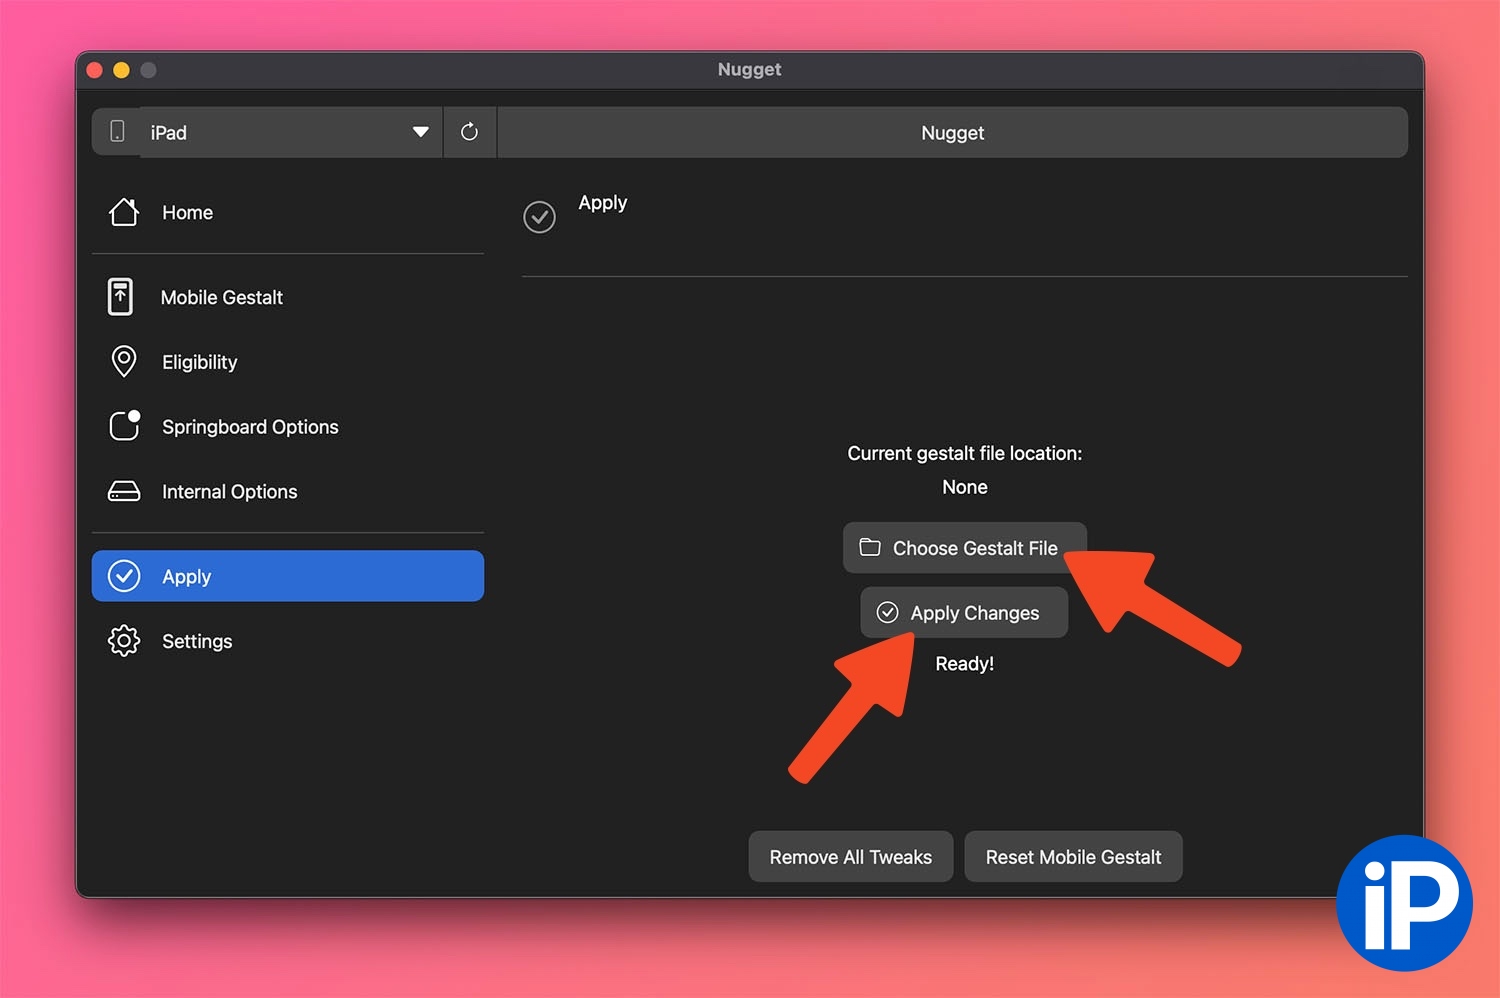Click the device phone icon
The height and width of the screenshot is (998, 1500).
[117, 131]
